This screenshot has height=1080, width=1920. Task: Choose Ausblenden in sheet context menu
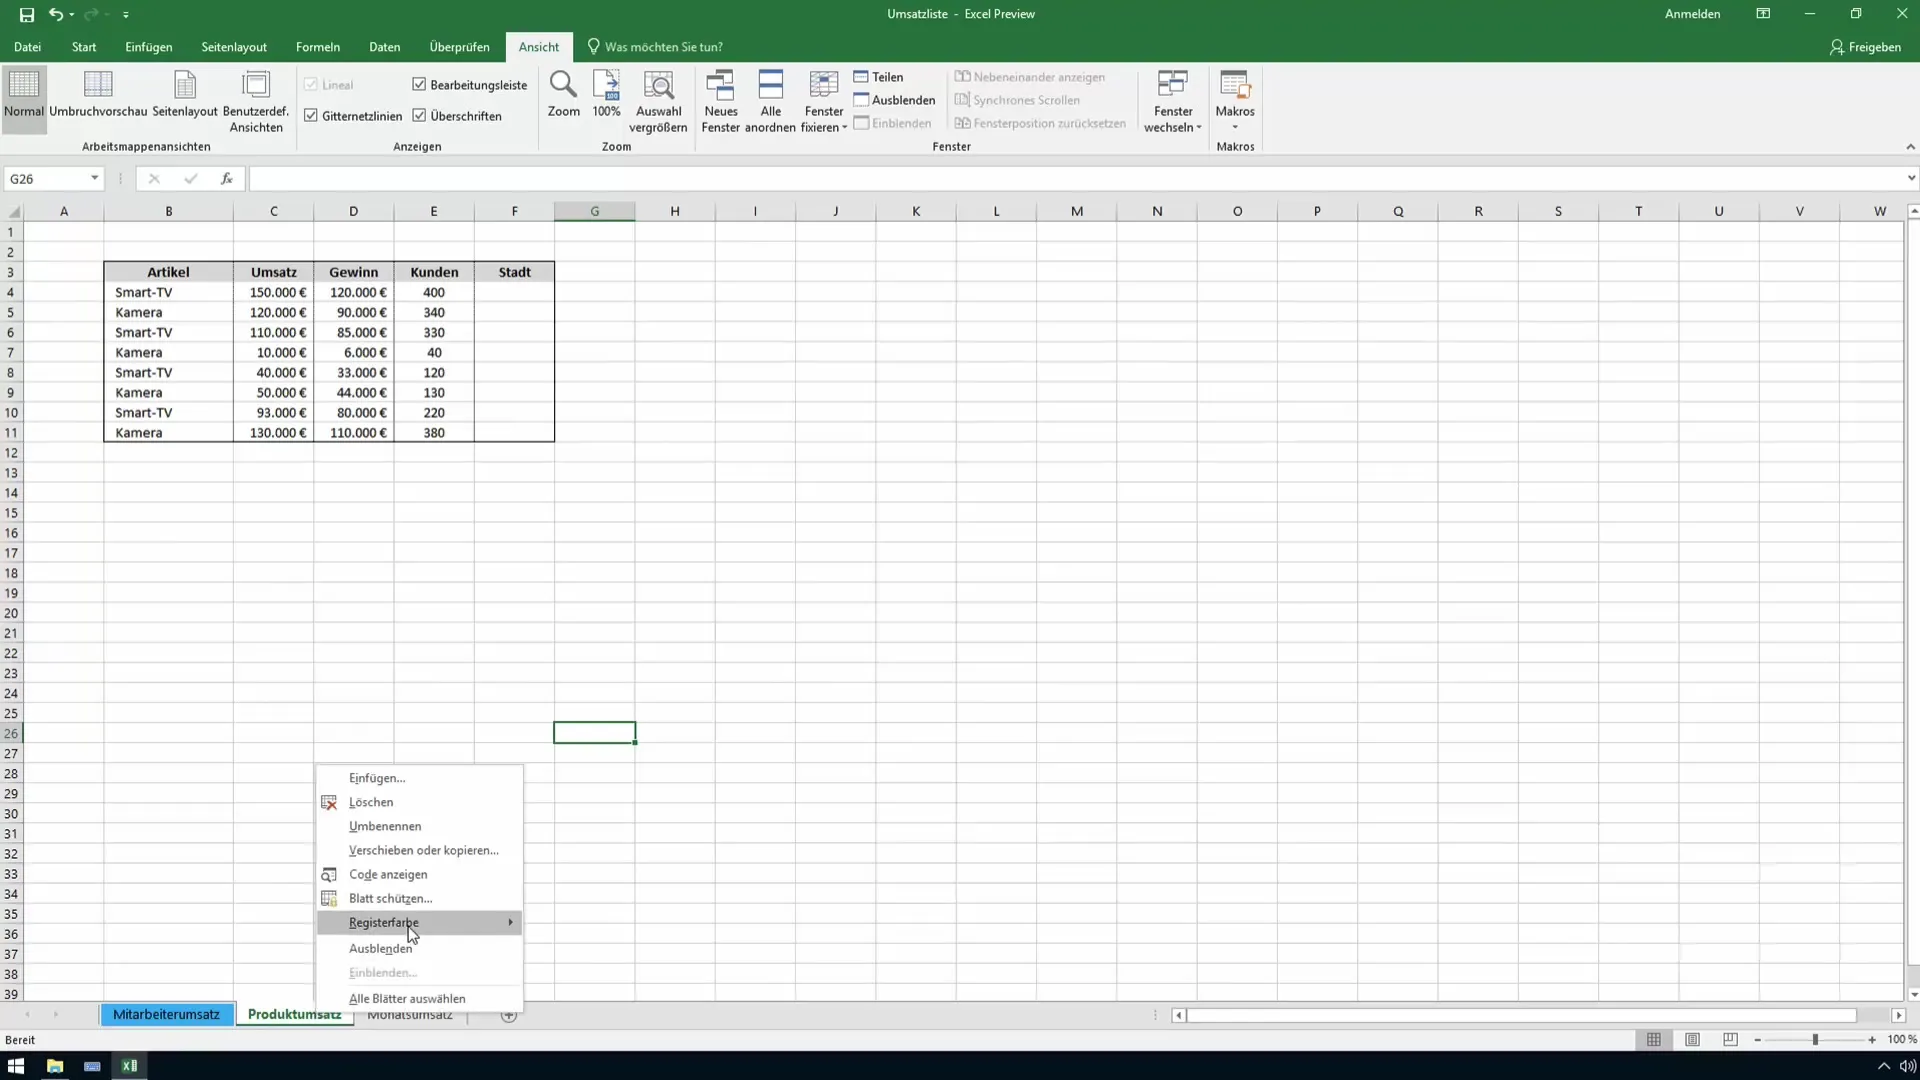click(x=419, y=948)
